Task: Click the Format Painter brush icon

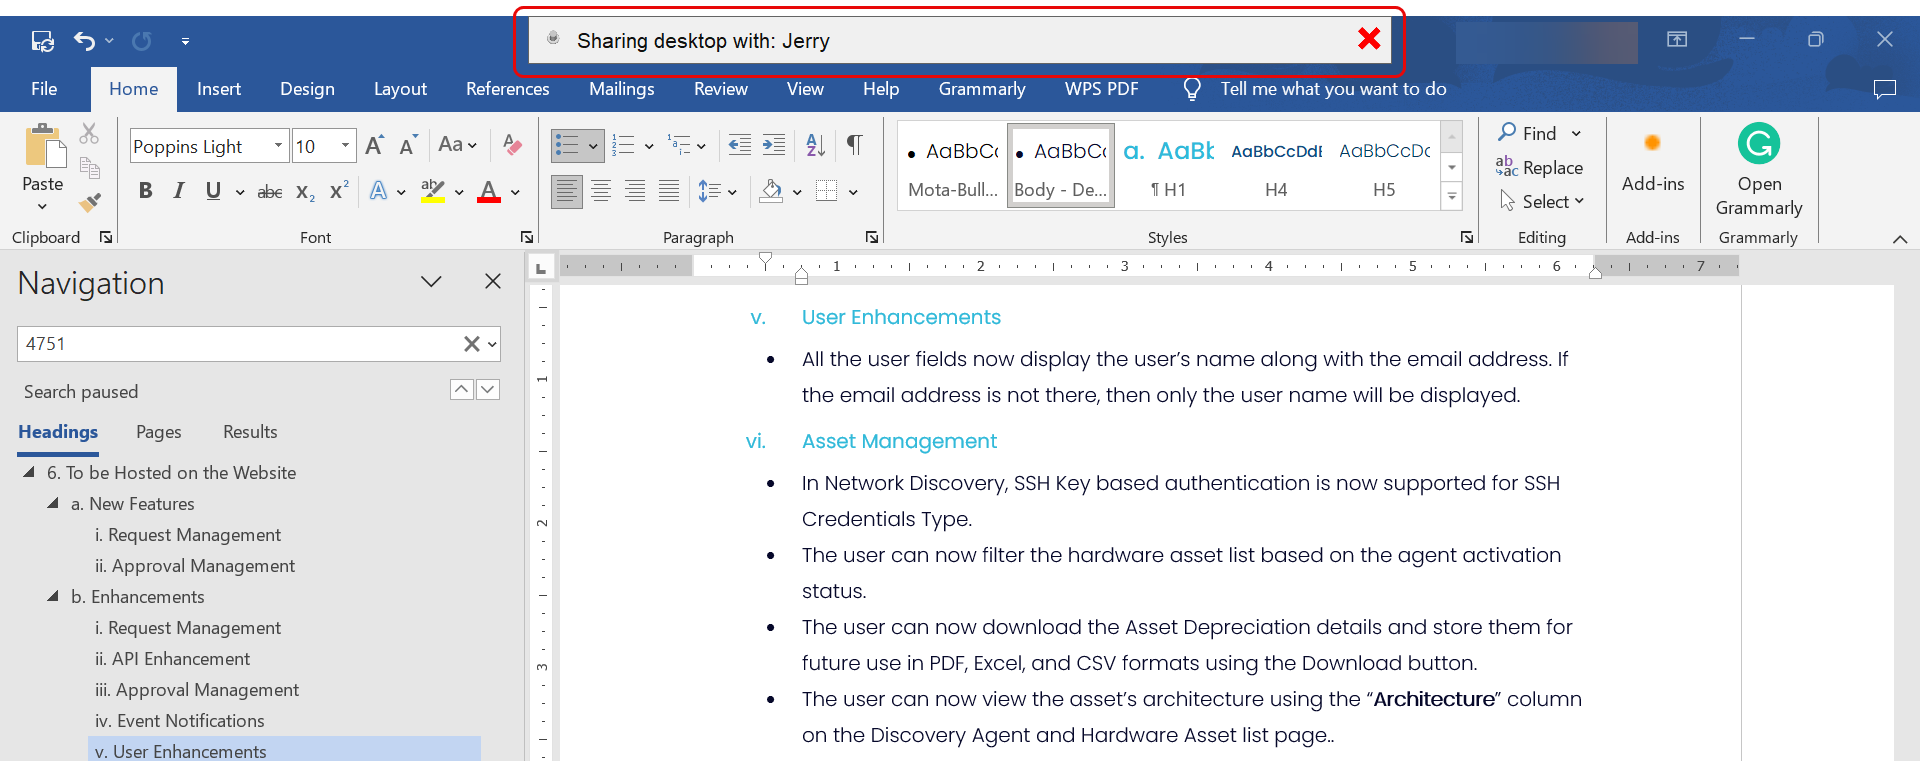Action: pos(90,203)
